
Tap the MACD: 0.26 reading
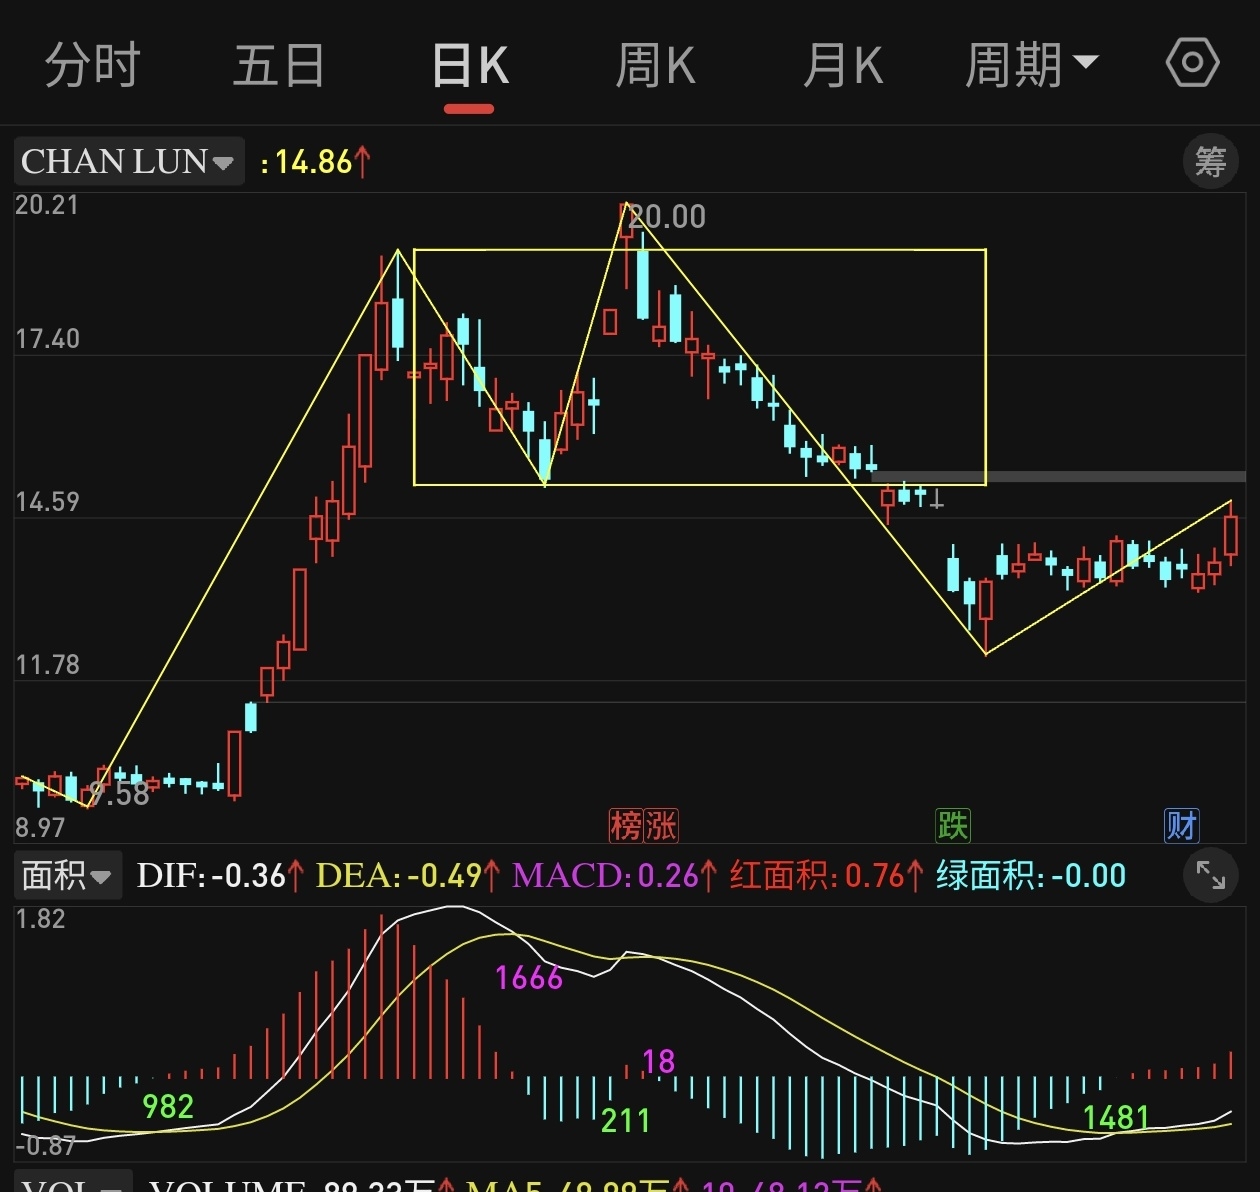[614, 876]
